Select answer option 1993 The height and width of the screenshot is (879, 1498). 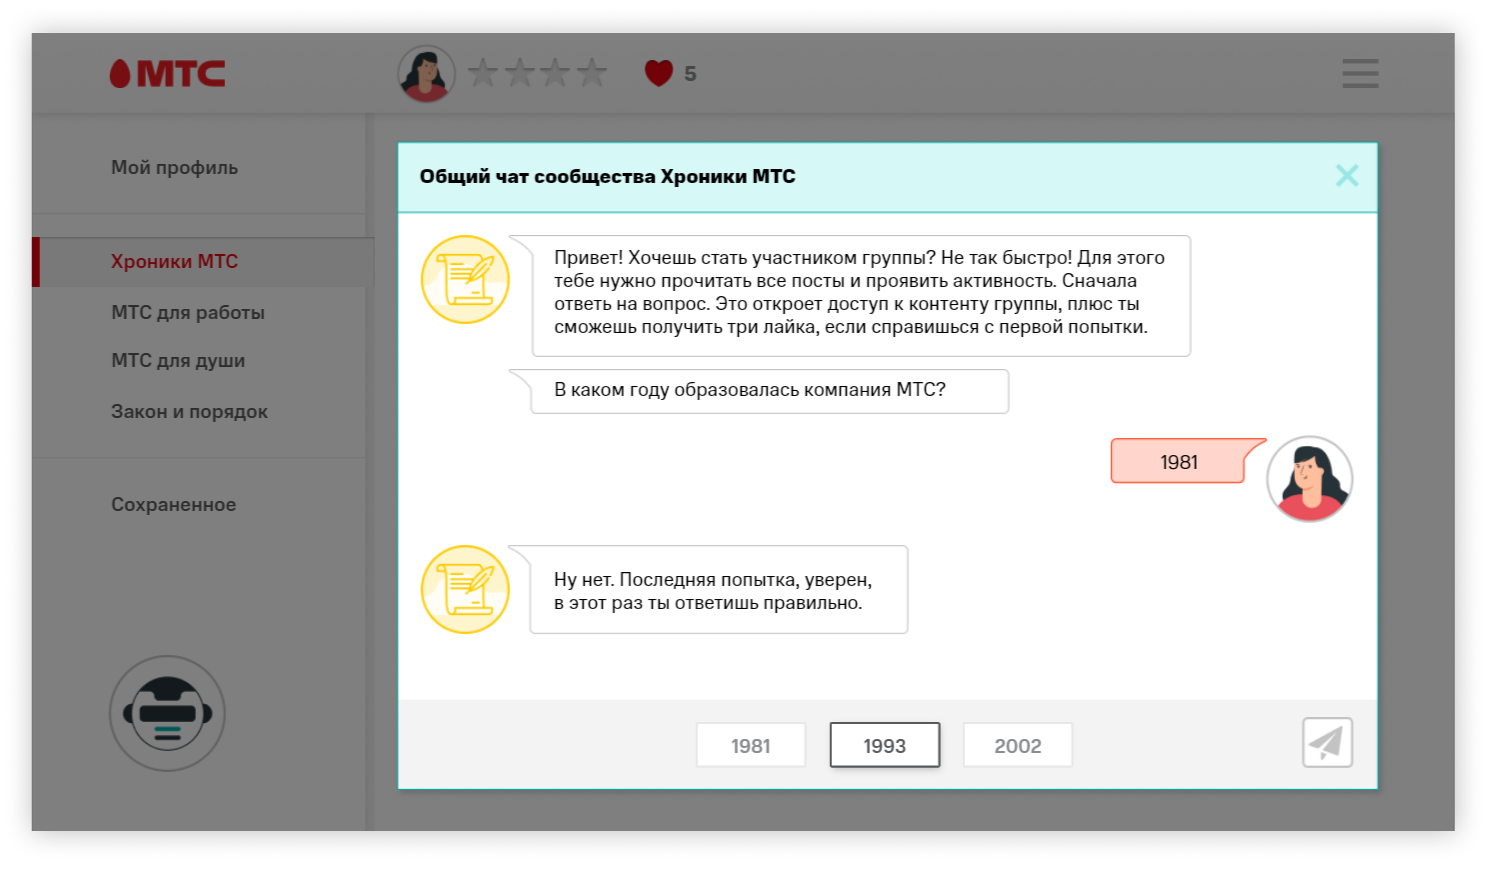point(885,745)
